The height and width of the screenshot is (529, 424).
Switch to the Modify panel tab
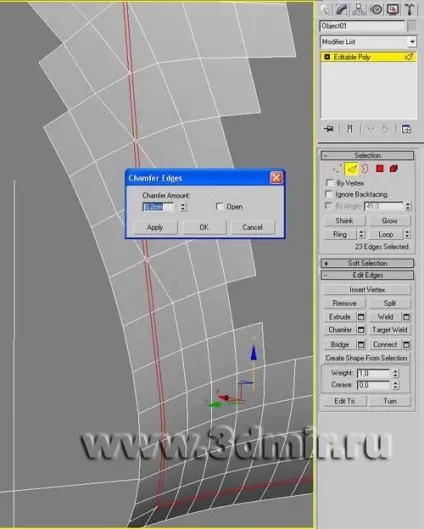point(342,9)
